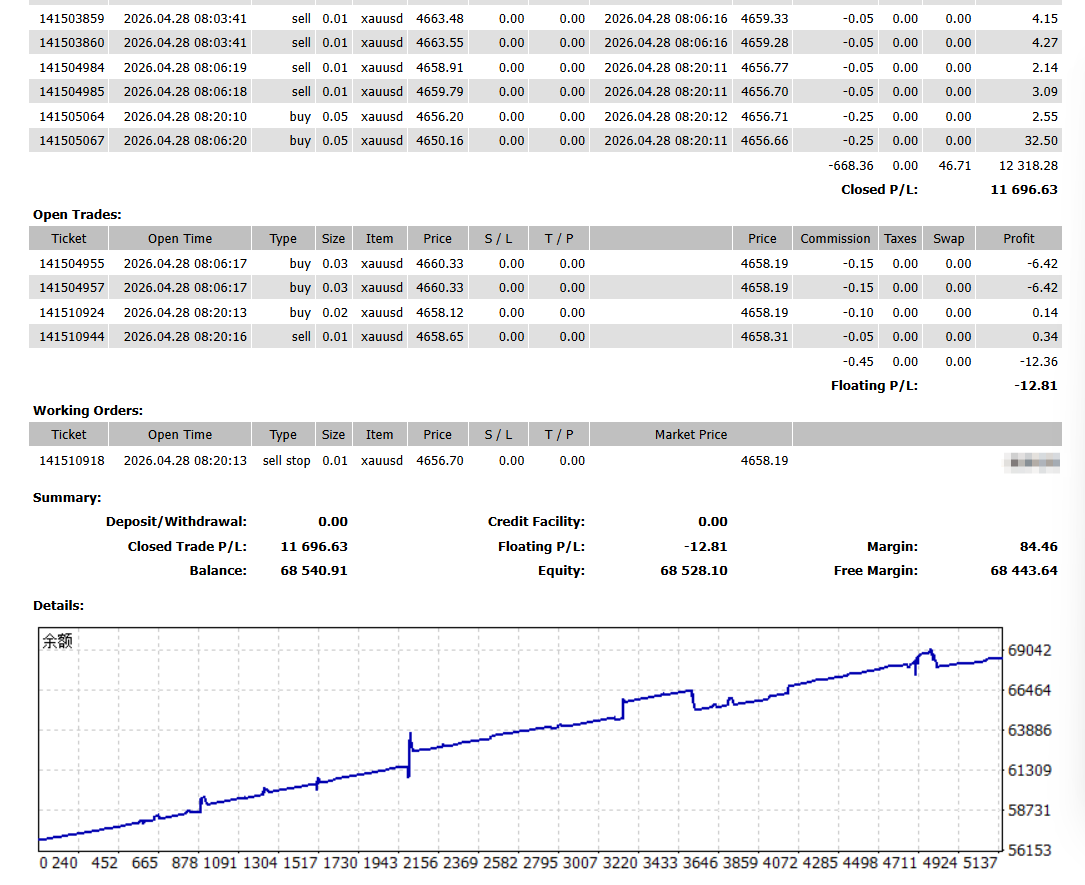The width and height of the screenshot is (1085, 885).
Task: Click Balance value 68 540.91
Action: (313, 571)
